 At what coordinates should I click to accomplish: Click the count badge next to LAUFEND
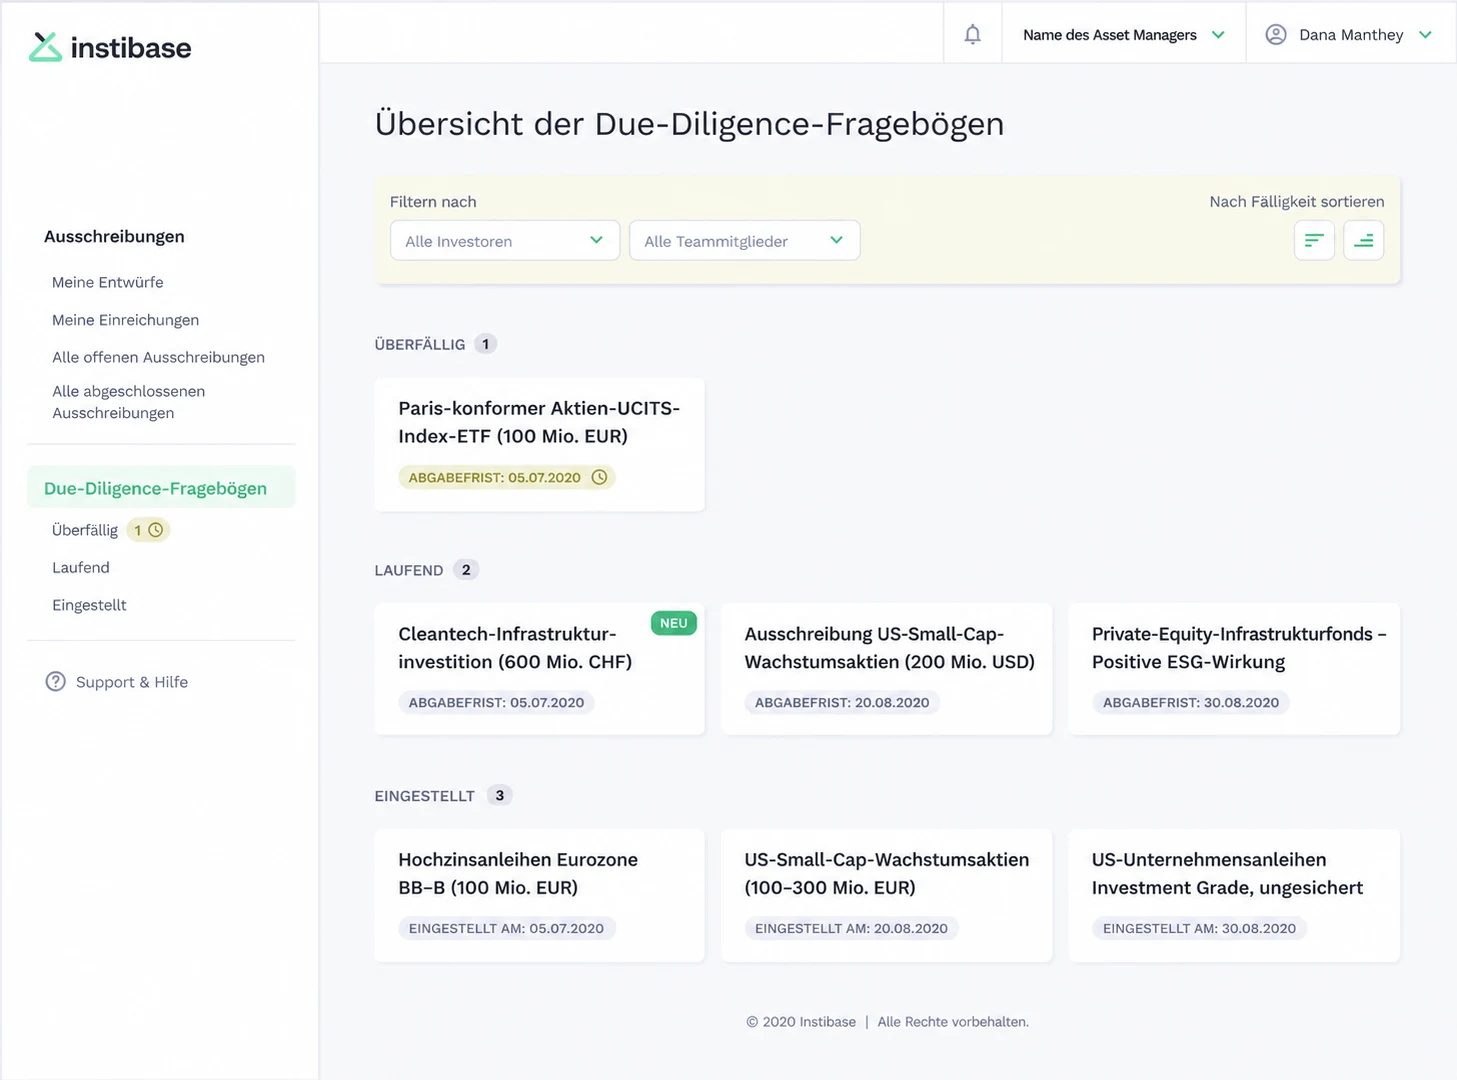[466, 569]
